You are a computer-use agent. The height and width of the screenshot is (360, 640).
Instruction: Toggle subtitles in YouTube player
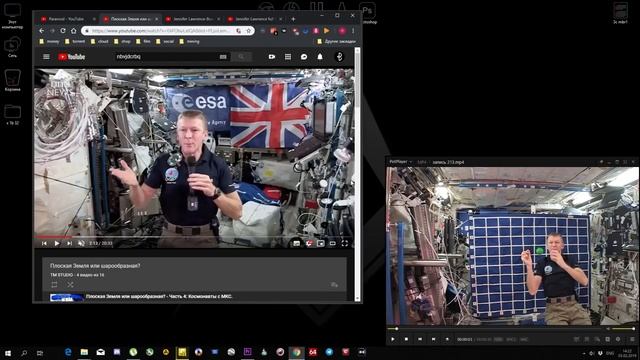click(297, 243)
